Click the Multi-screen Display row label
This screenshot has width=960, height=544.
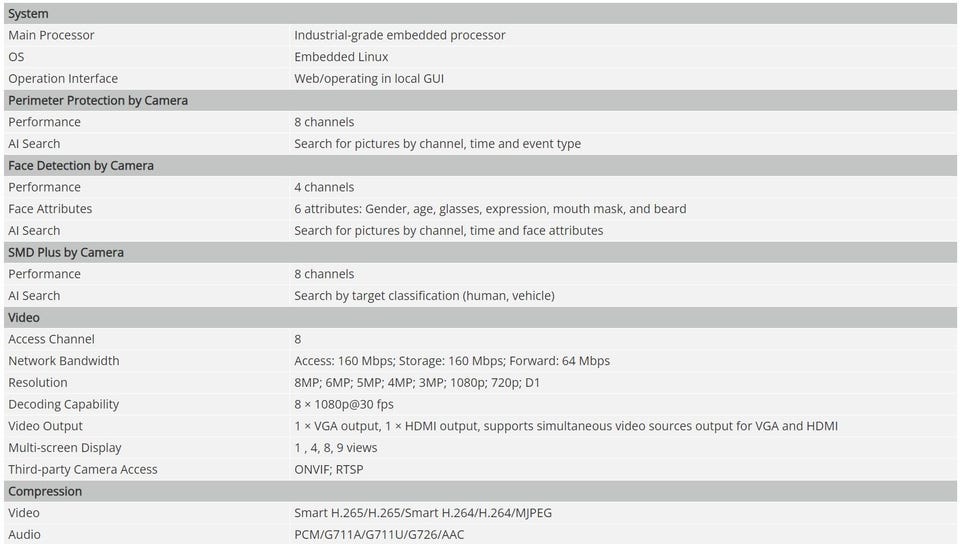[65, 448]
